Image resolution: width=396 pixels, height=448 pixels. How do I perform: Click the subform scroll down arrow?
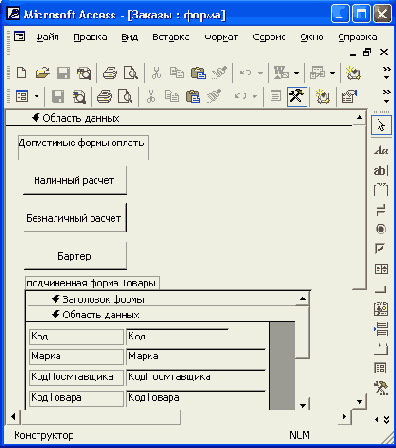click(303, 405)
